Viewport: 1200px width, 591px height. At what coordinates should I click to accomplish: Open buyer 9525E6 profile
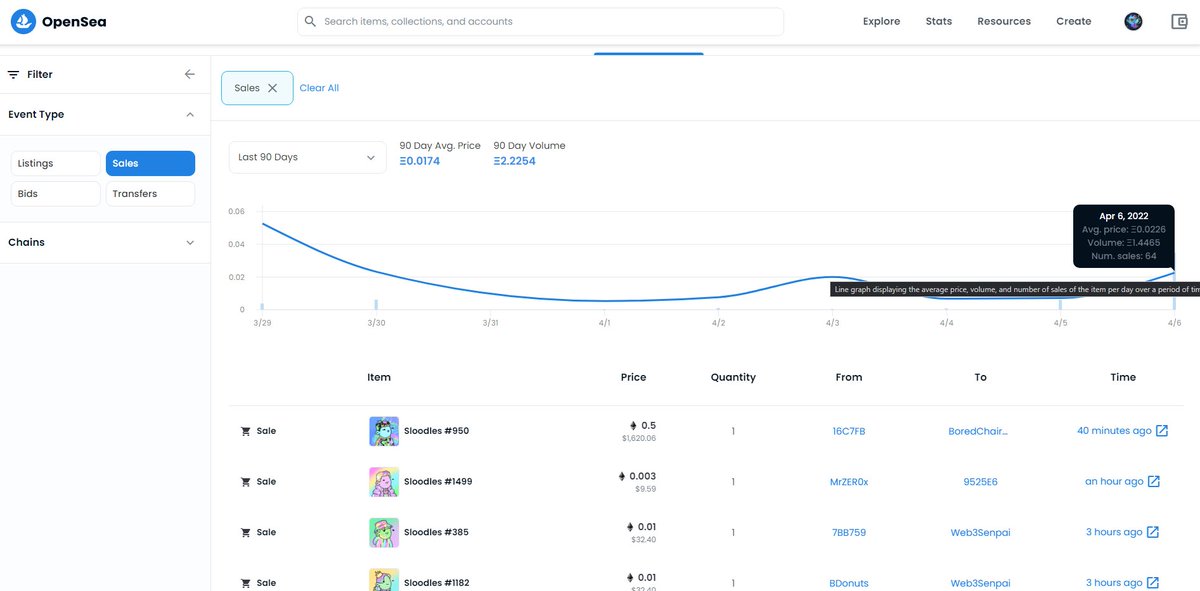980,481
